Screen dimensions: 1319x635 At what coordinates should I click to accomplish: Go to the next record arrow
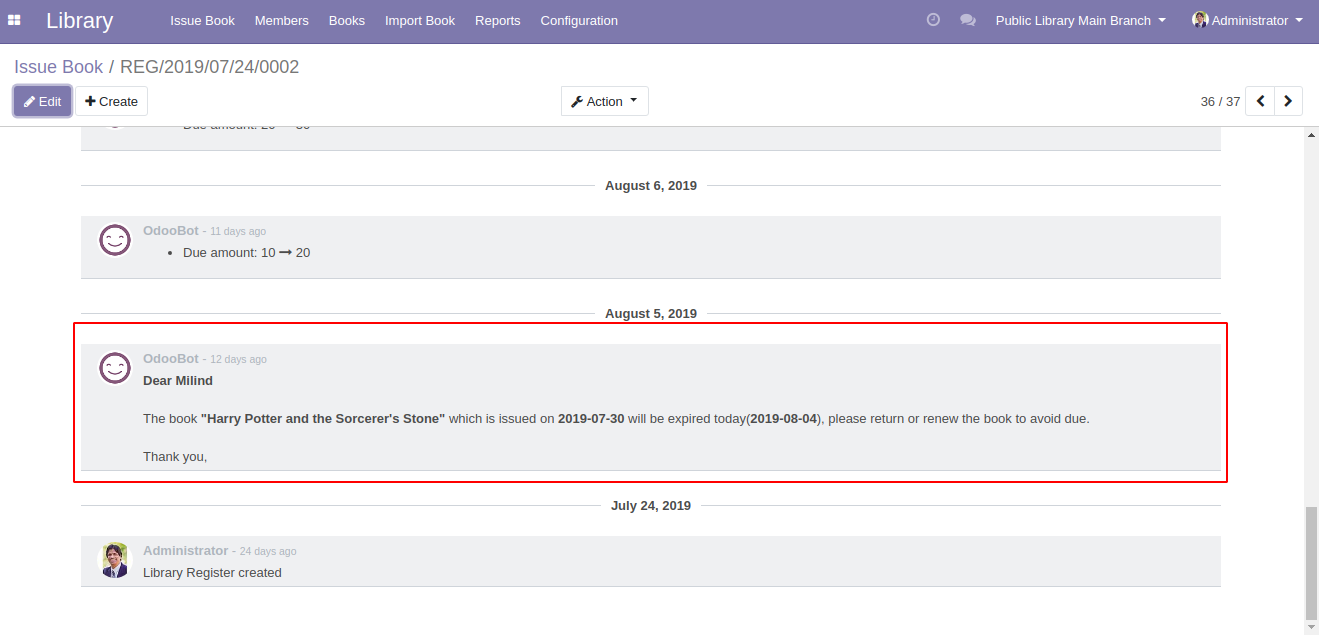click(x=1288, y=101)
